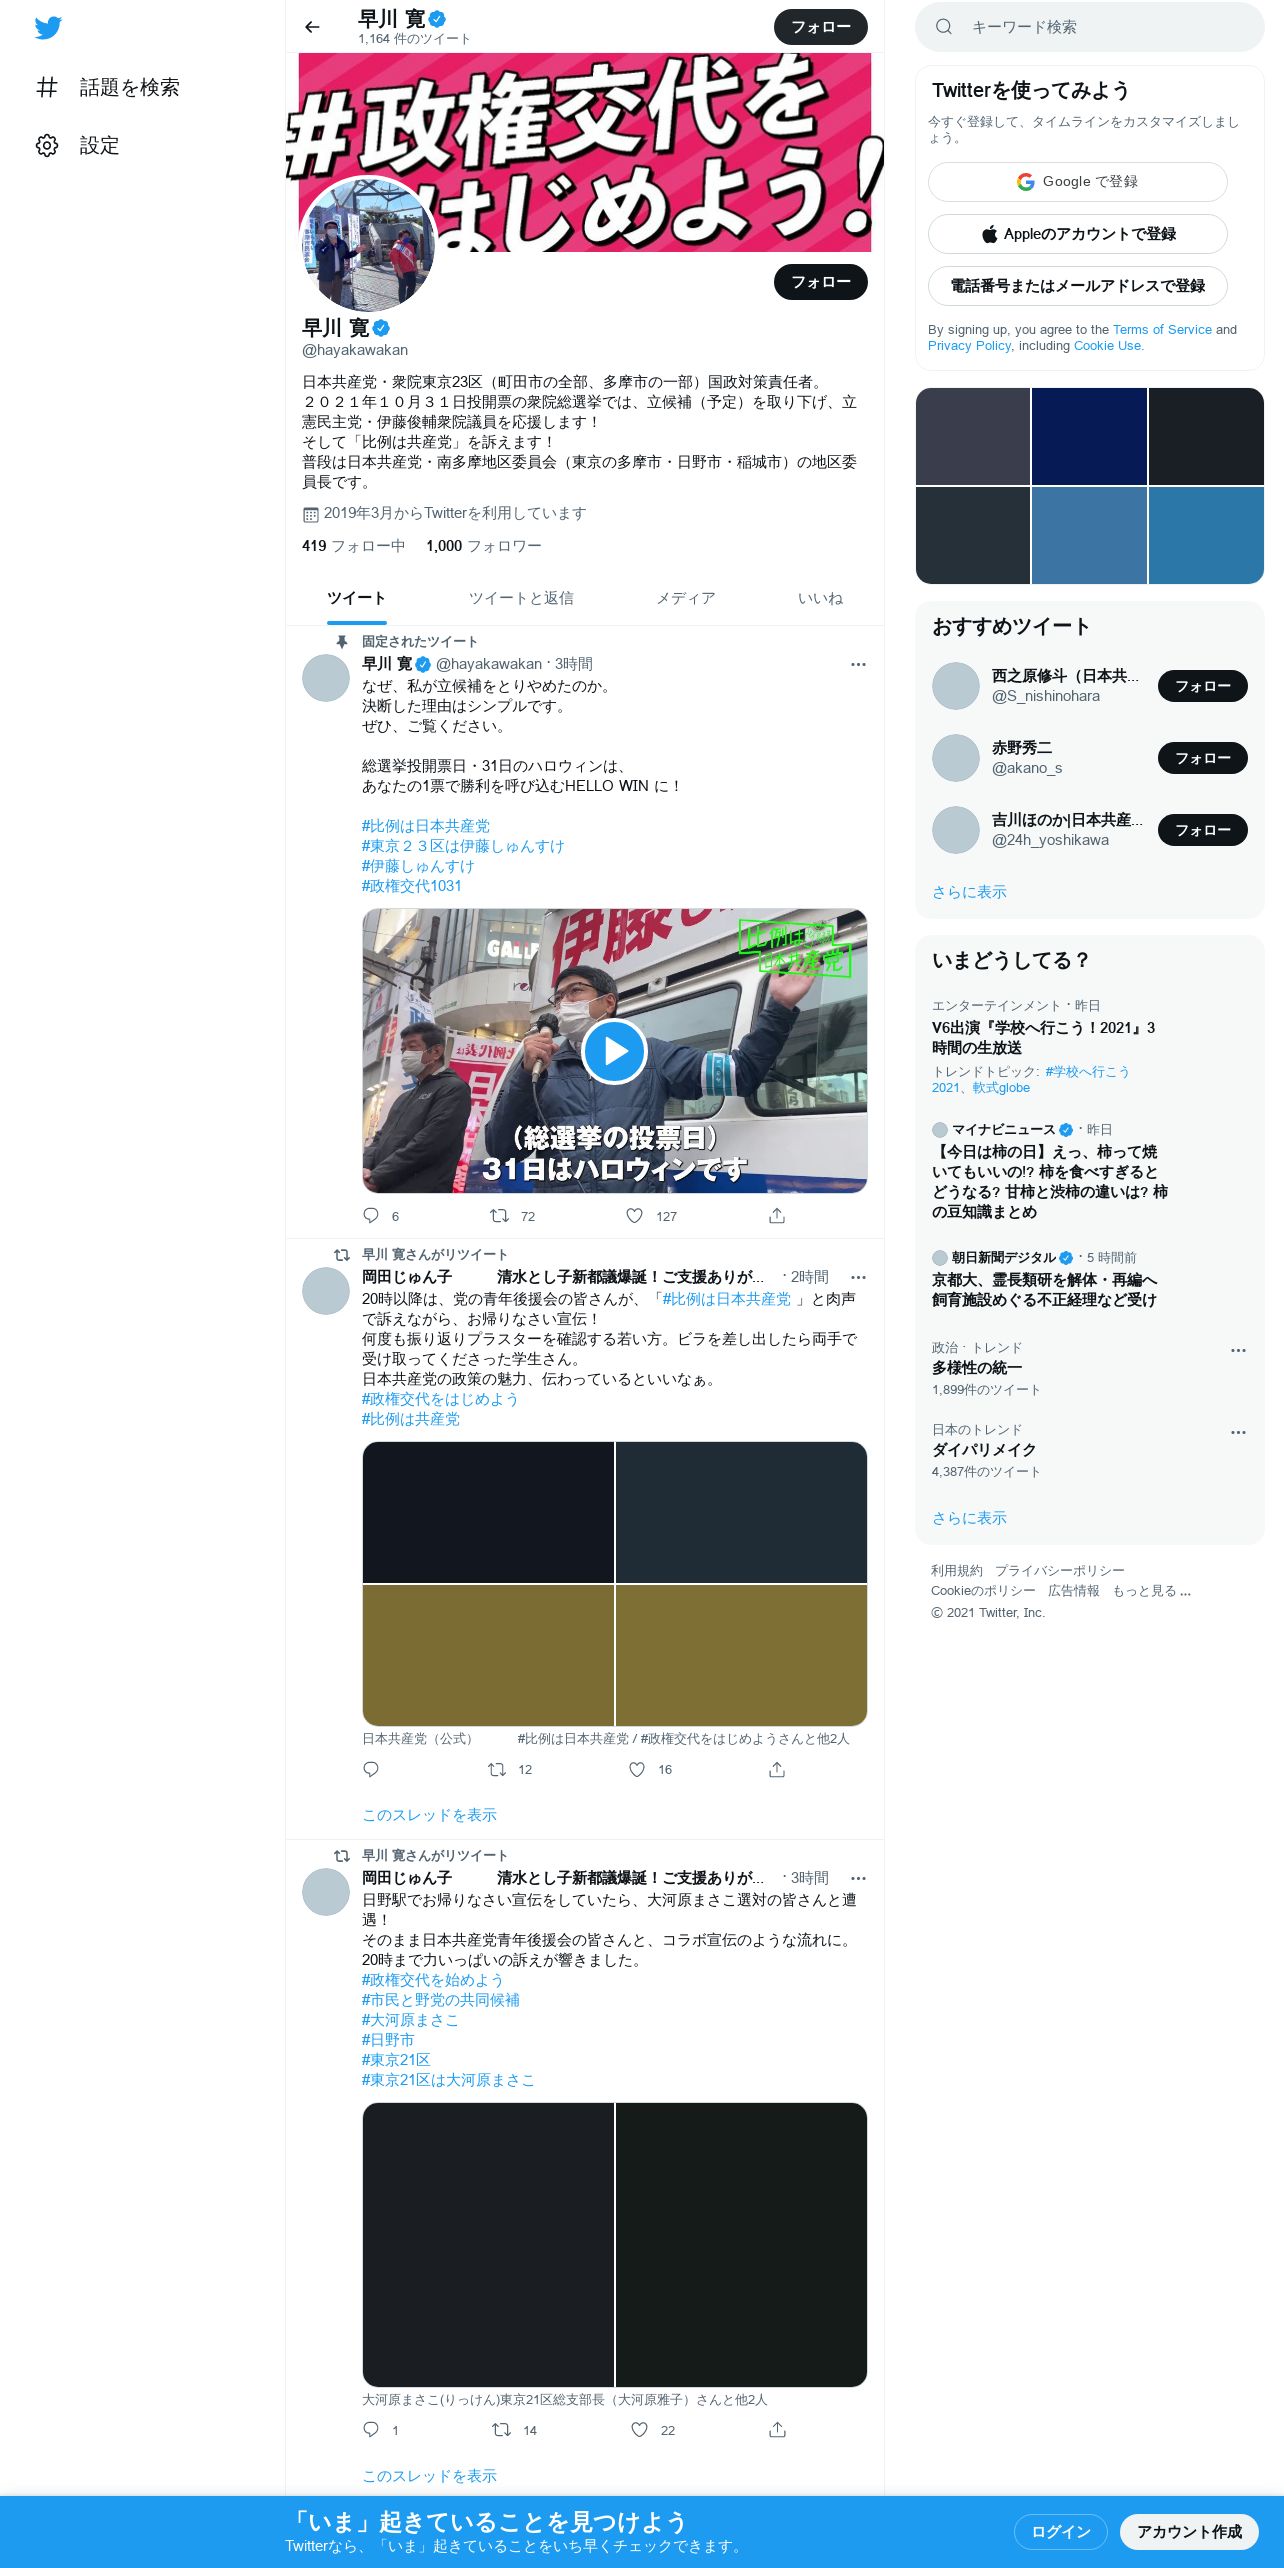Play the 31日はハロウィンです video
This screenshot has height=2568, width=1284.
614,1051
